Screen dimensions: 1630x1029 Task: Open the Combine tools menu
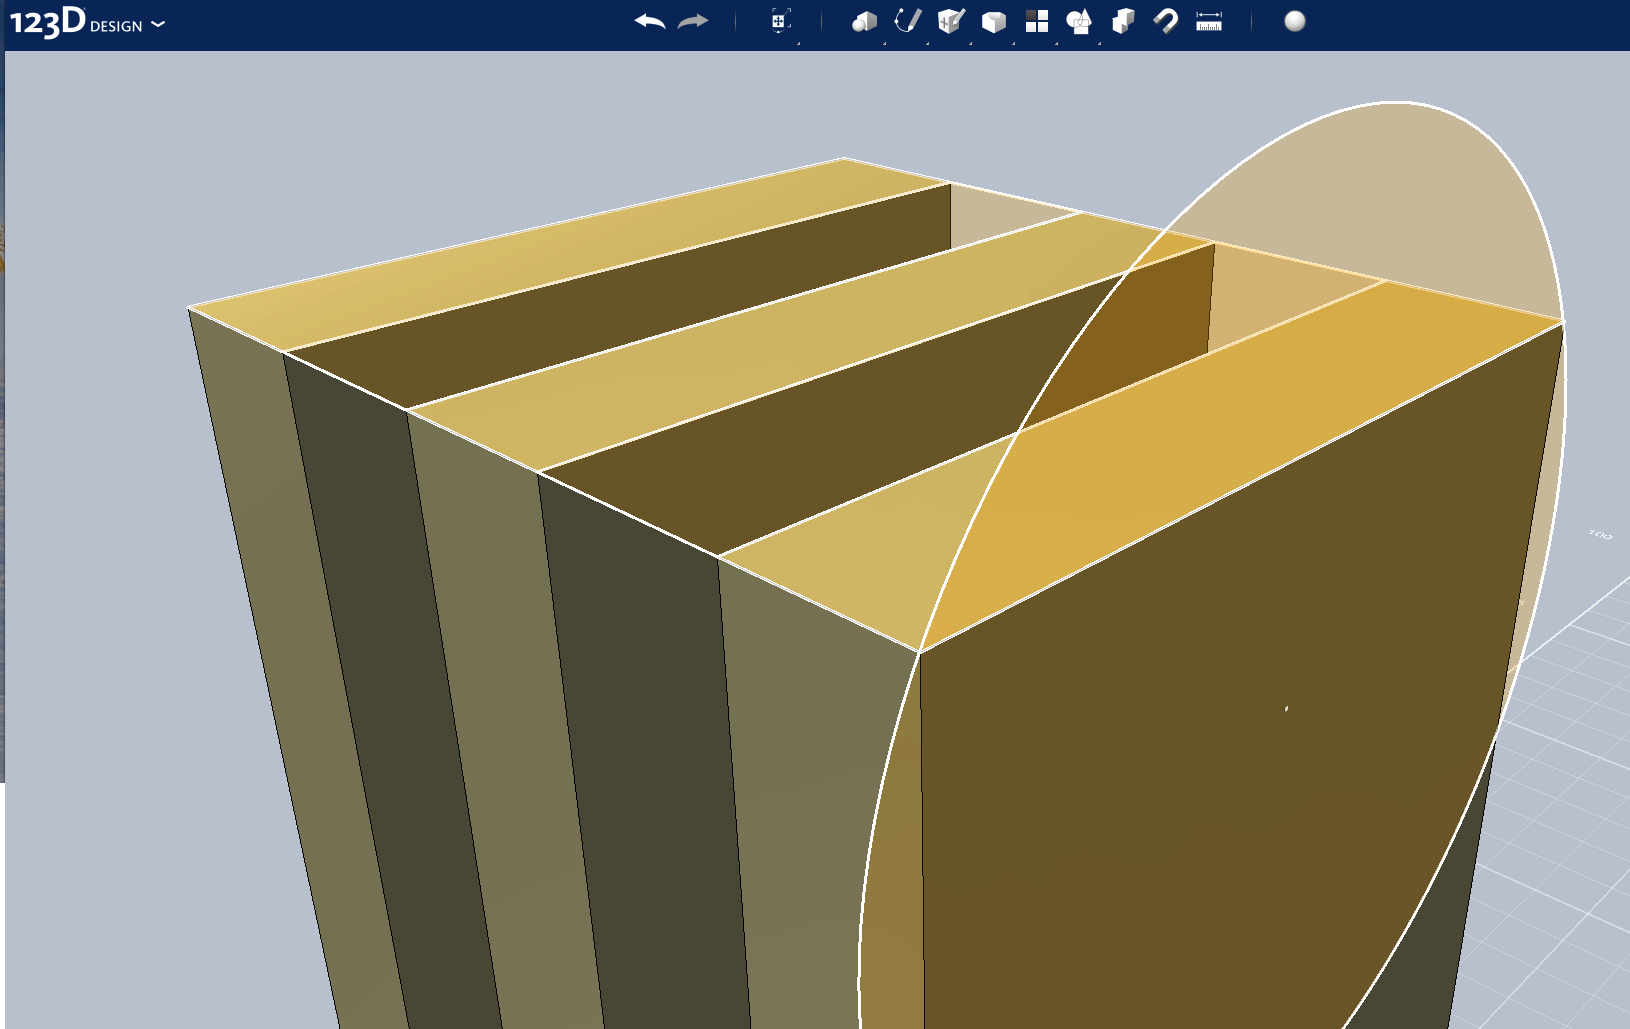(1123, 21)
